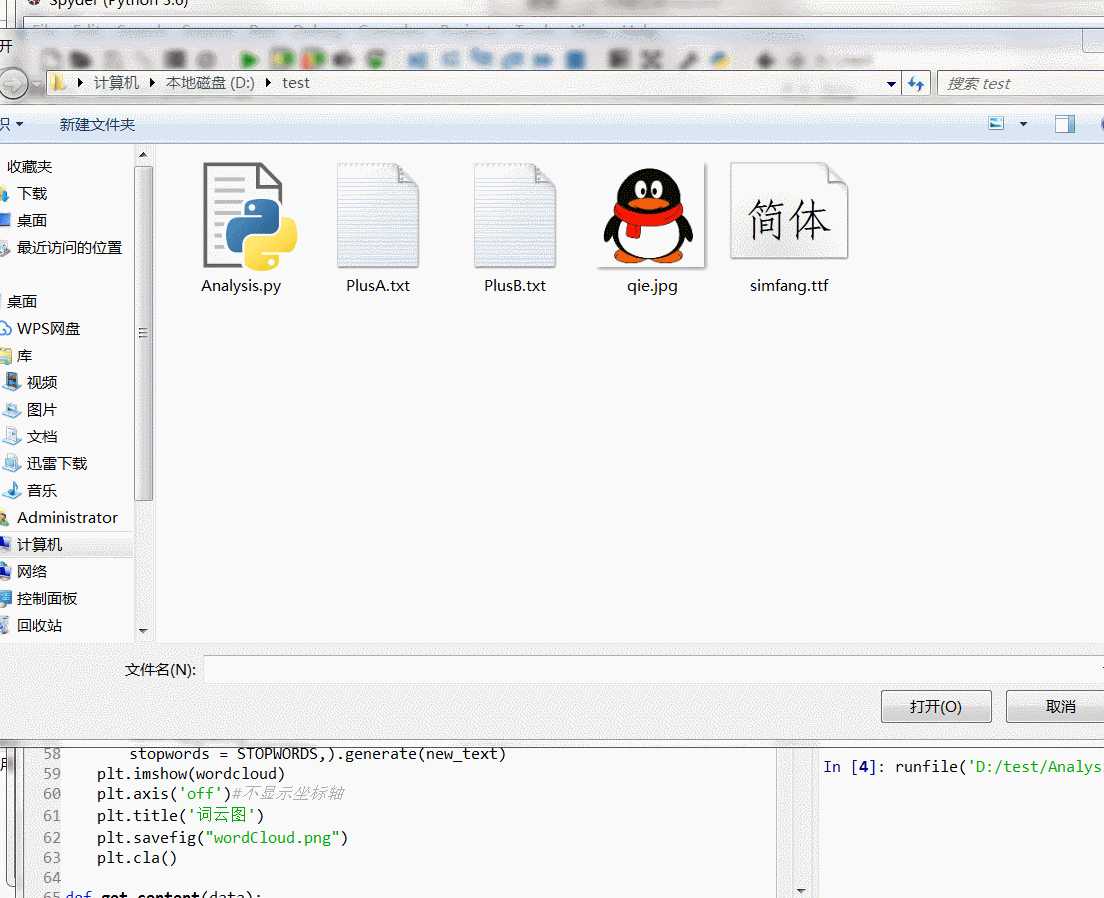Select the PlusB.txt file
This screenshot has width=1104, height=898.
tap(515, 228)
